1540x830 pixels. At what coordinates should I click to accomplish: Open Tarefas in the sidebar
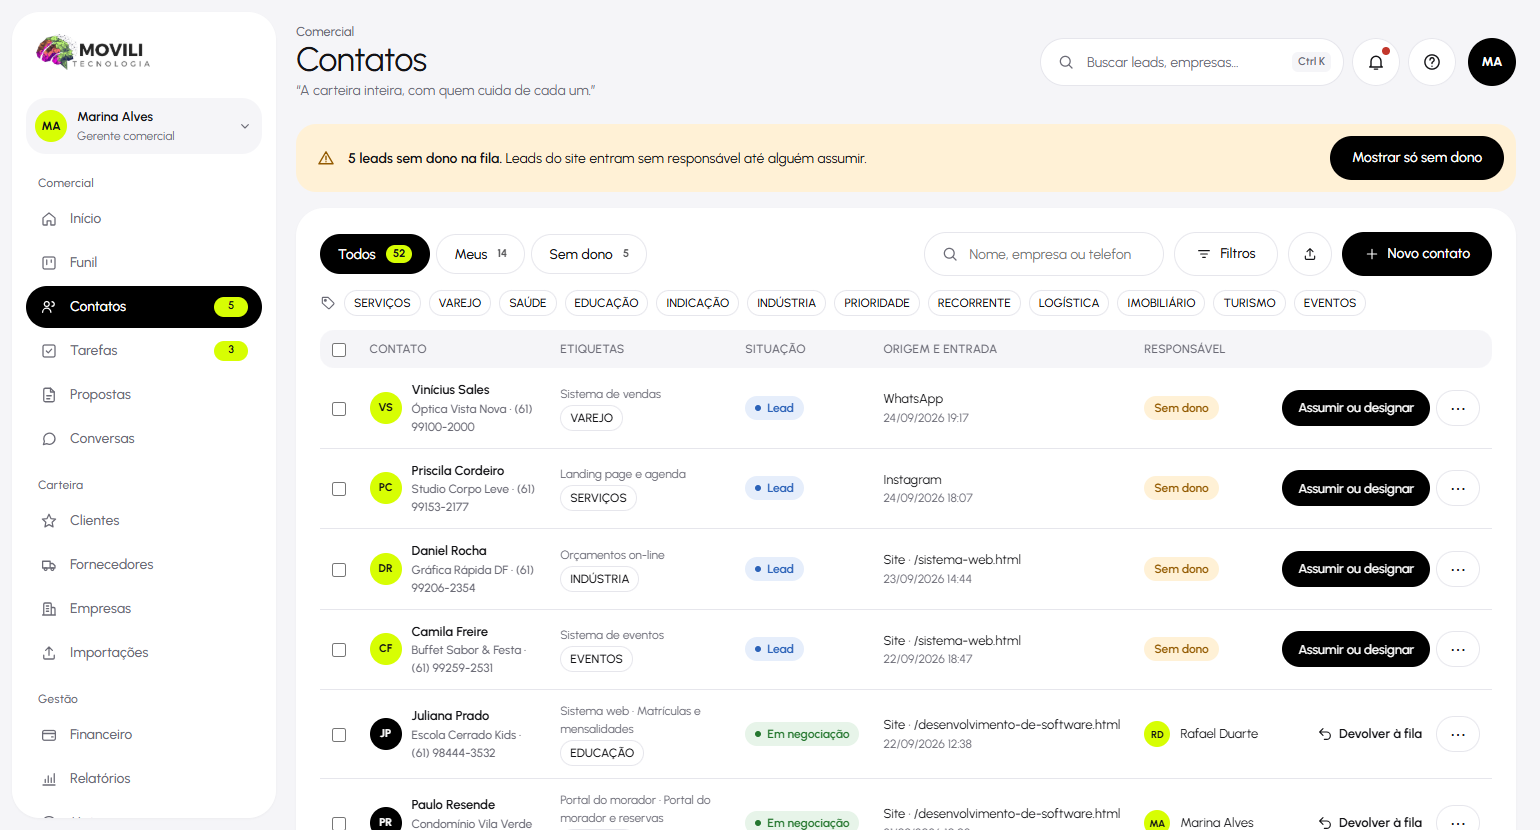144,351
